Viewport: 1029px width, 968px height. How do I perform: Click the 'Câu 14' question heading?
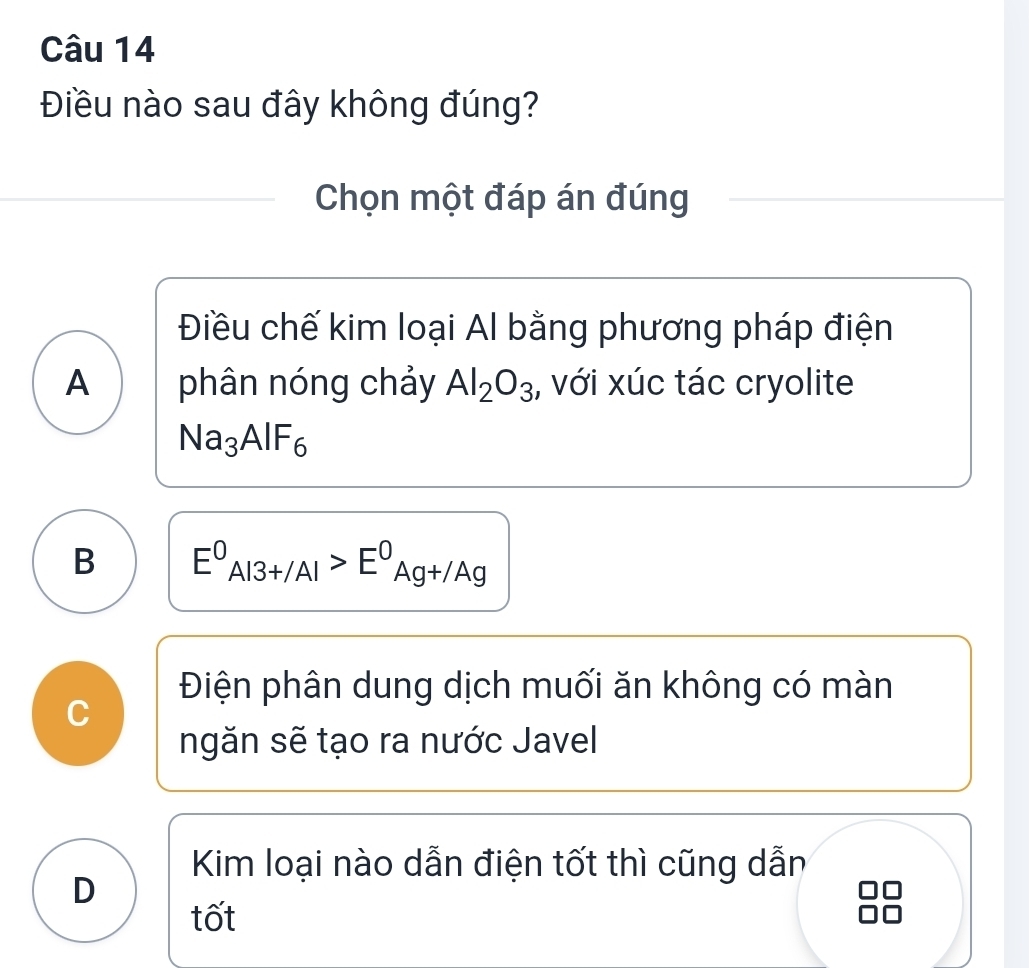click(x=100, y=49)
